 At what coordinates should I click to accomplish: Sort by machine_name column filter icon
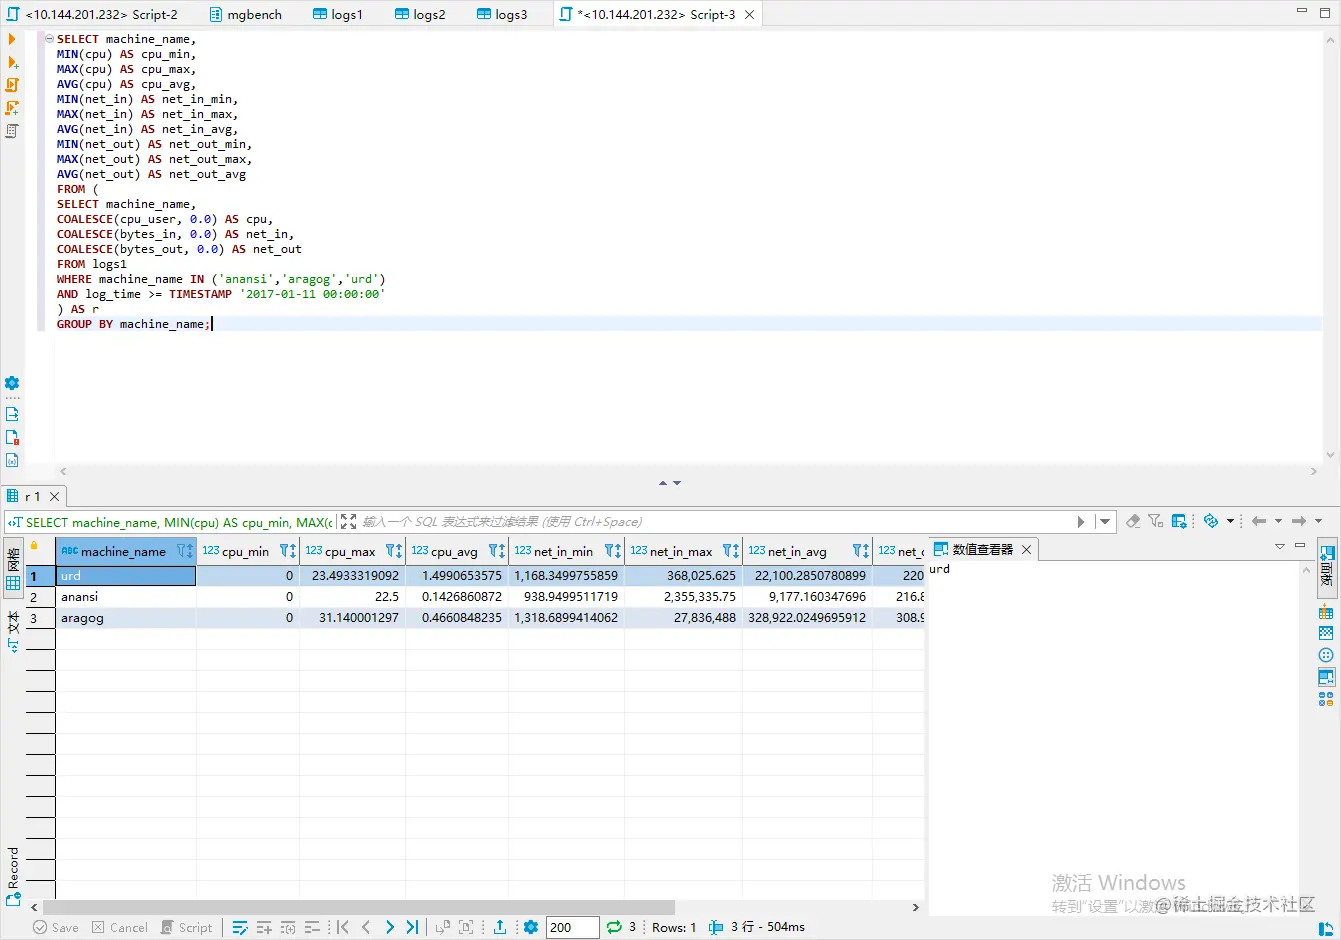pos(184,551)
